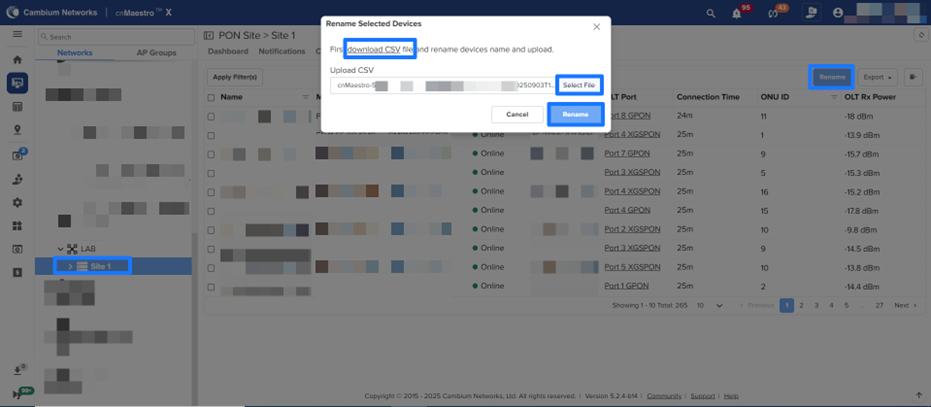This screenshot has height=407, width=931.
Task: Collapse the LAB network tree node
Action: click(60, 249)
